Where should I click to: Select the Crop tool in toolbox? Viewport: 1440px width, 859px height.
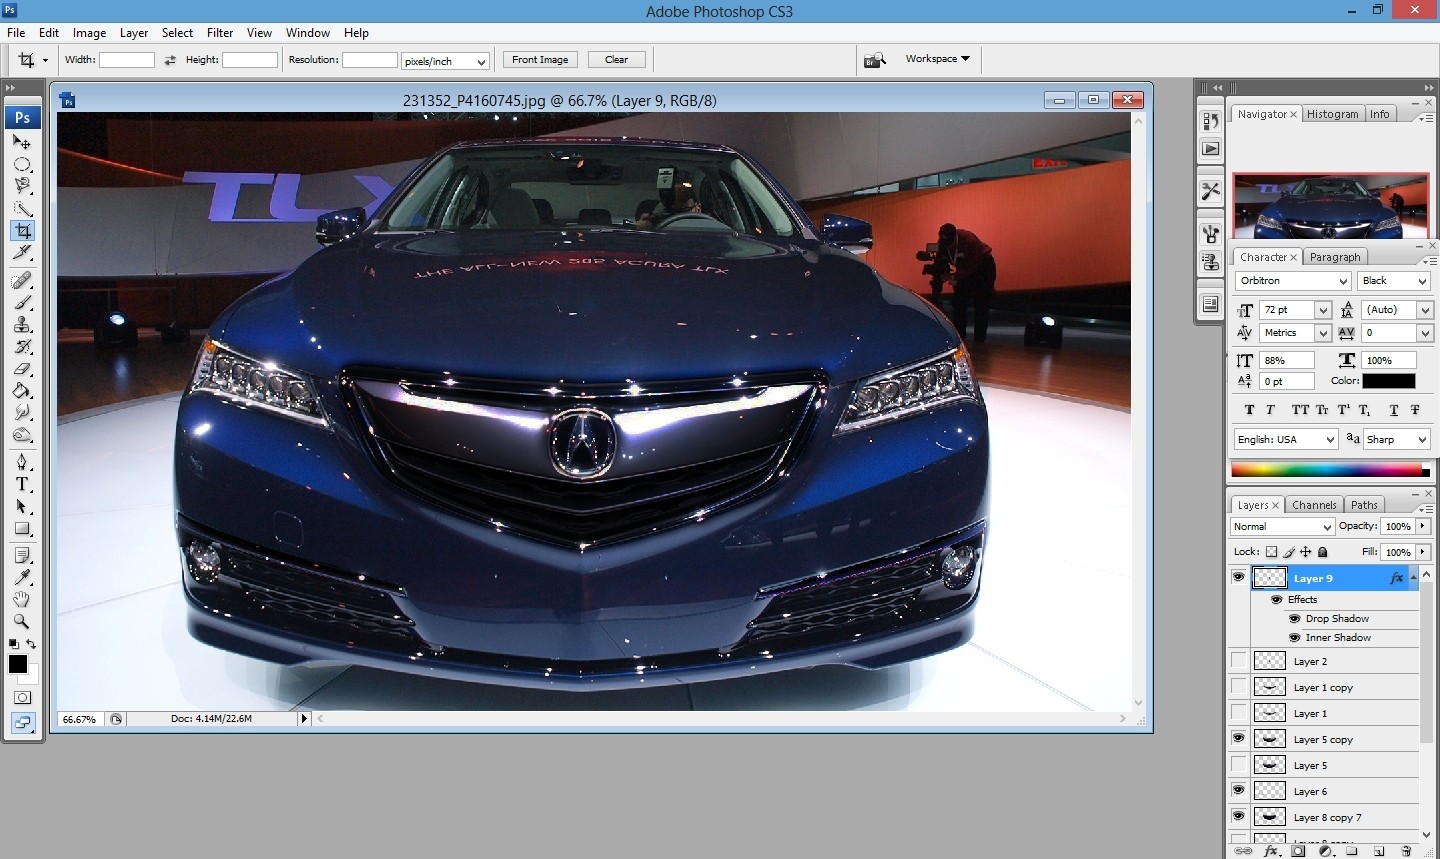22,231
